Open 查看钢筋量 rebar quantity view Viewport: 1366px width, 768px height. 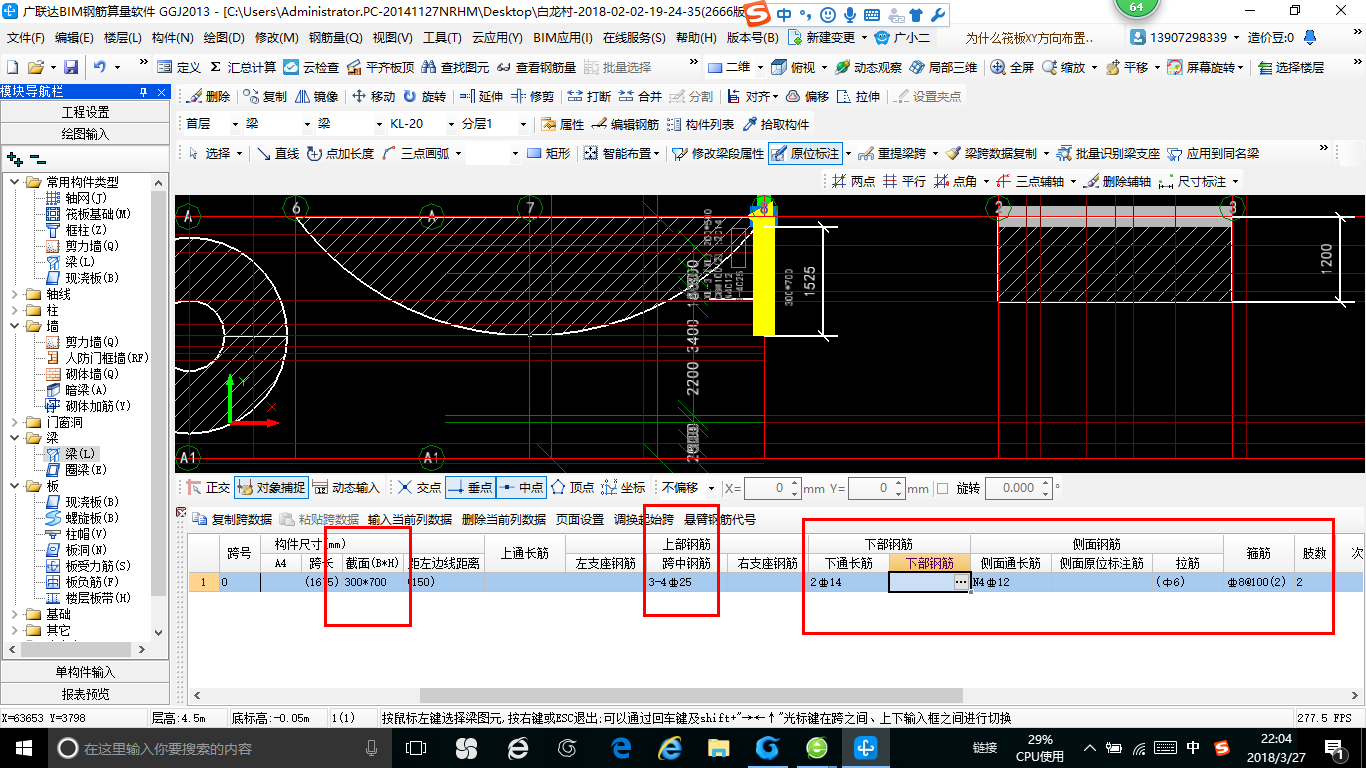pyautogui.click(x=536, y=67)
